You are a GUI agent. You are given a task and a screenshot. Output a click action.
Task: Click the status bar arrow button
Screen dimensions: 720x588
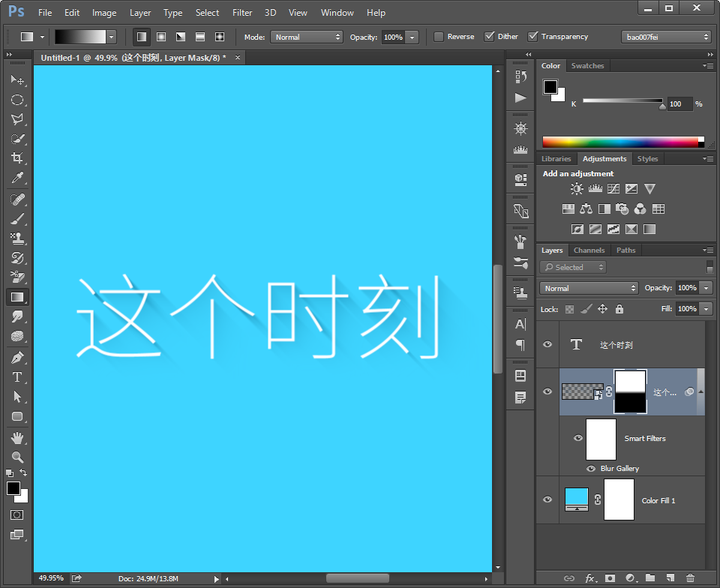click(x=216, y=579)
